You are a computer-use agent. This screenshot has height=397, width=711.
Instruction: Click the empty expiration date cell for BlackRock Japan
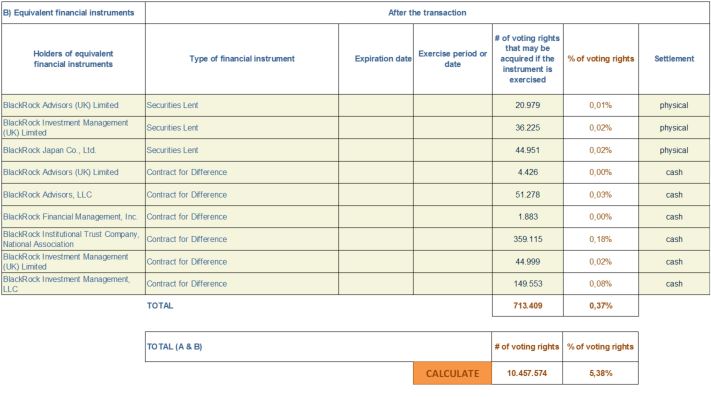coord(376,150)
